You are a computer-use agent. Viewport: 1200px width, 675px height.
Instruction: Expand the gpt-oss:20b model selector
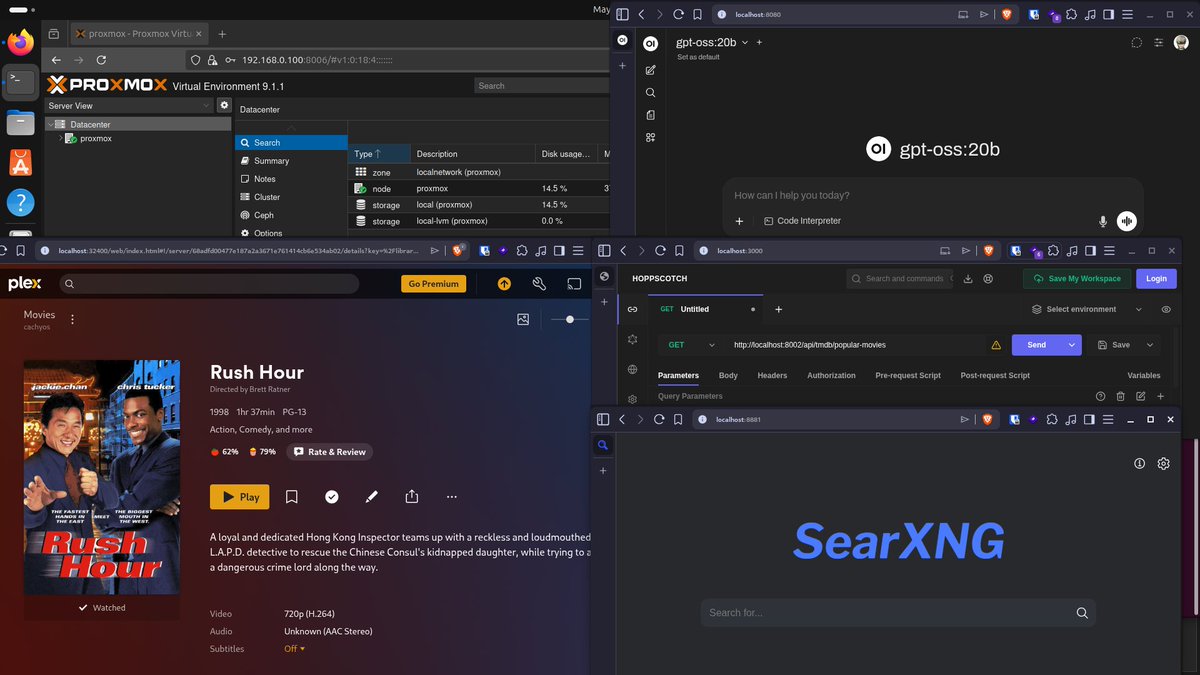pos(714,43)
